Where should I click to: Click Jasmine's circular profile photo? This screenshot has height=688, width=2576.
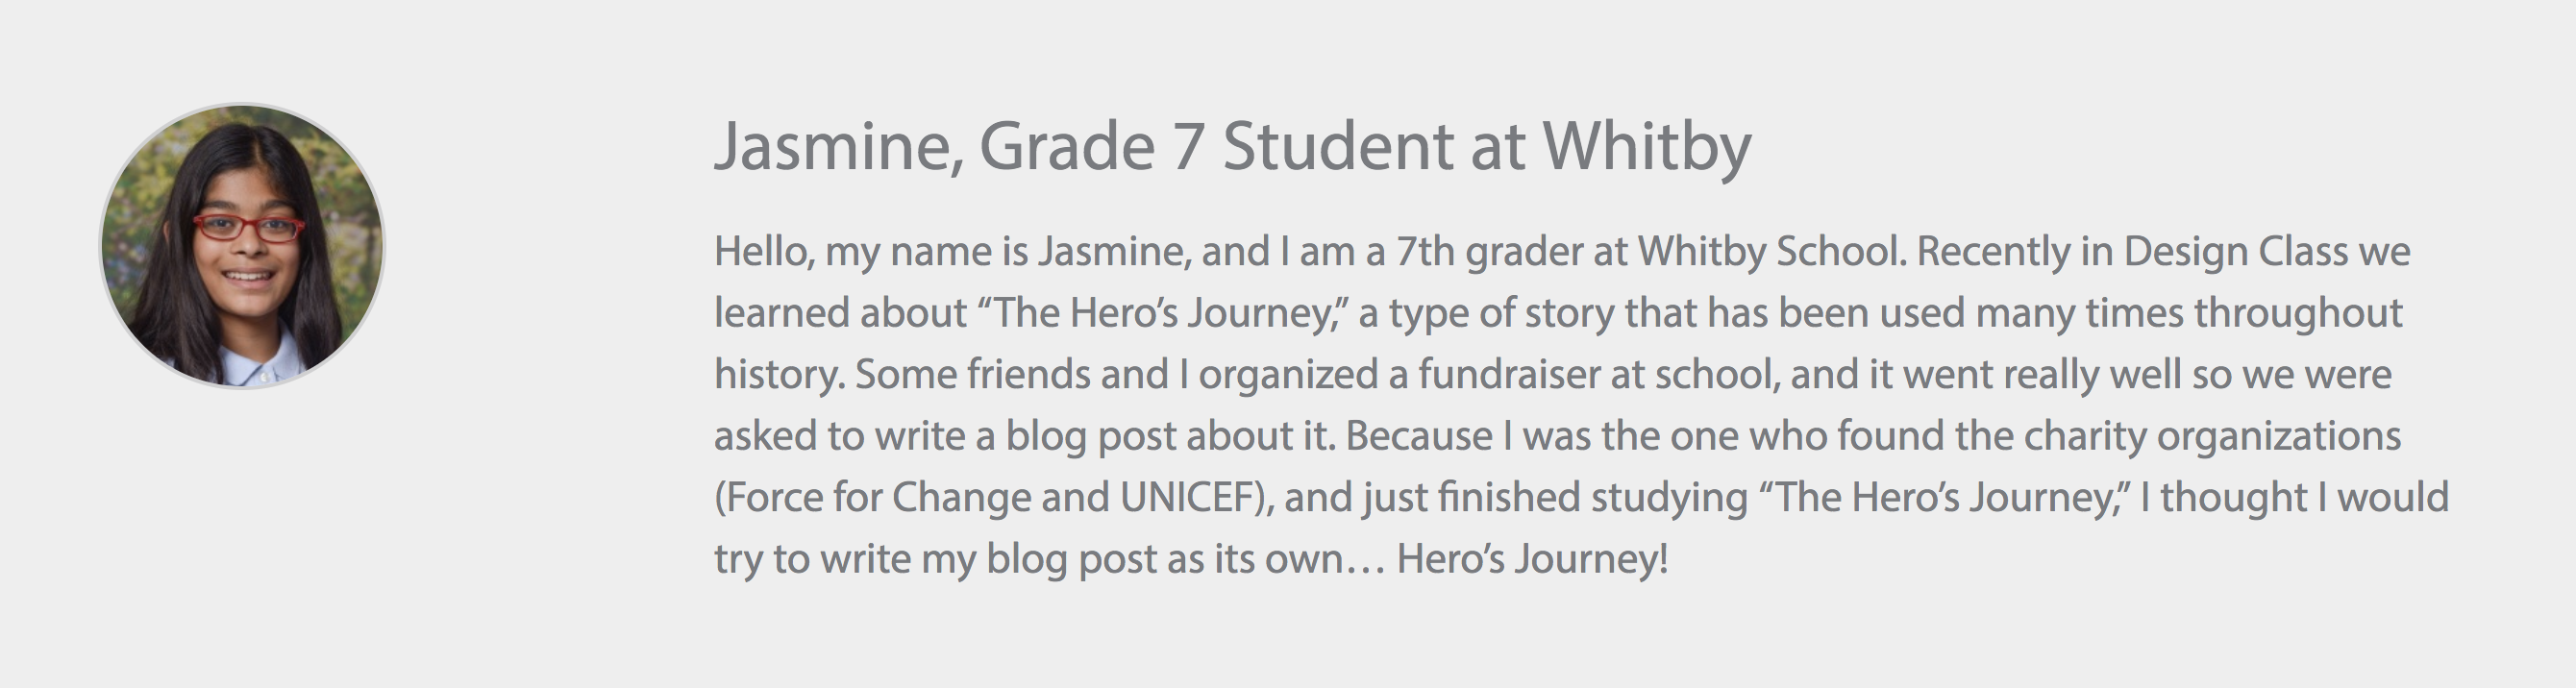click(x=242, y=246)
